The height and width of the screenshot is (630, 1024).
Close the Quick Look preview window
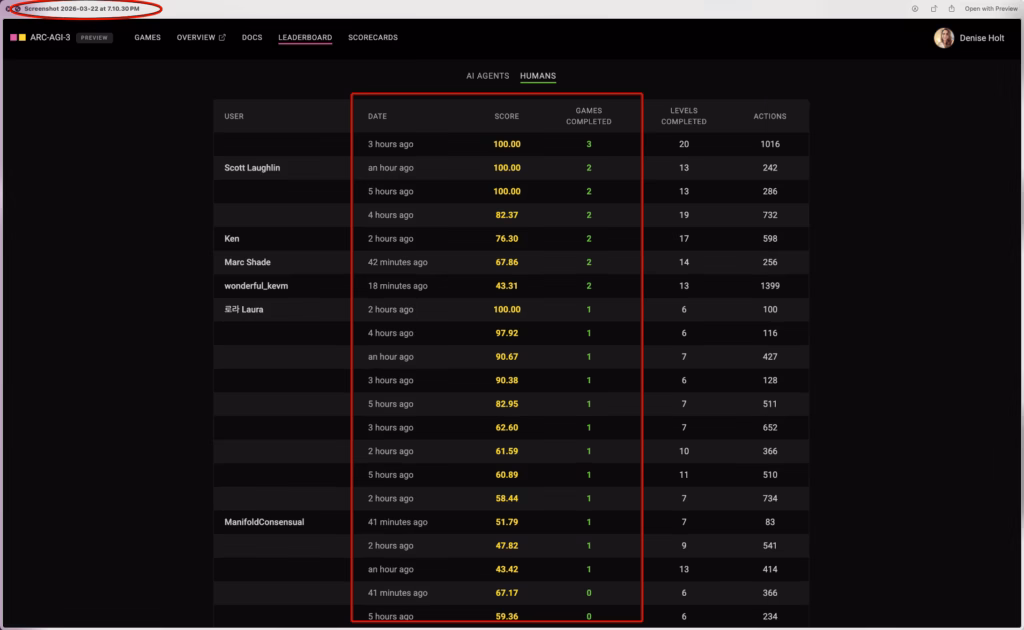[16, 8]
